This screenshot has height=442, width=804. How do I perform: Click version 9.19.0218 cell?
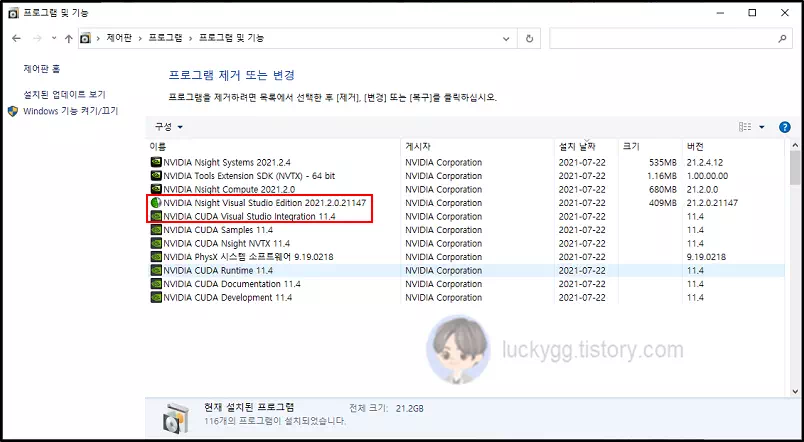[x=706, y=256]
